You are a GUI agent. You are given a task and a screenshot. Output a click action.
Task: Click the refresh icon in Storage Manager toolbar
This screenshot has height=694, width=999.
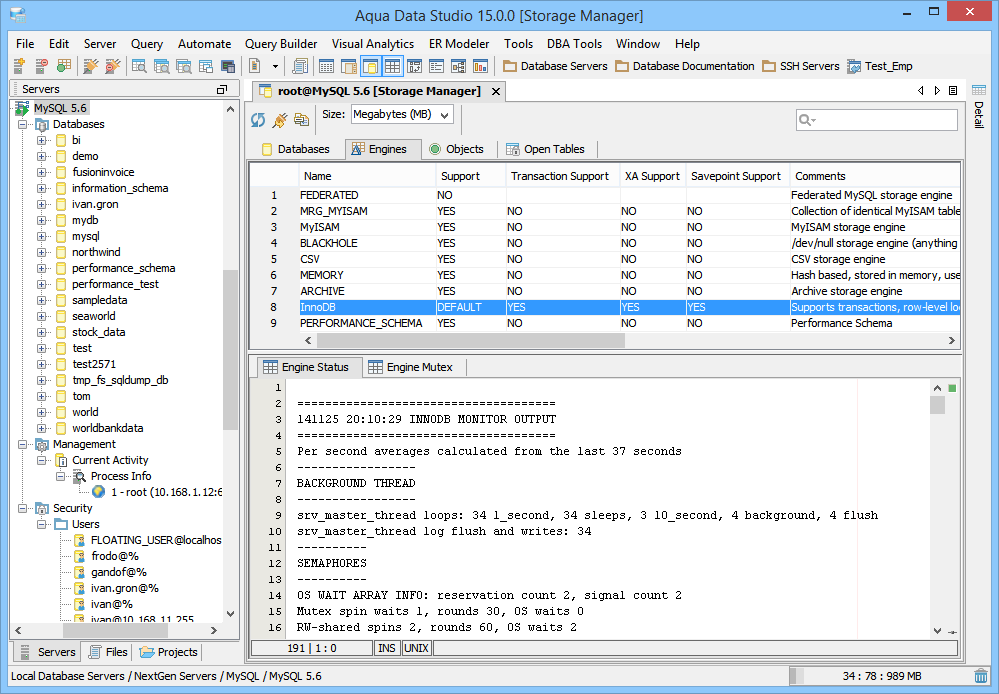258,120
